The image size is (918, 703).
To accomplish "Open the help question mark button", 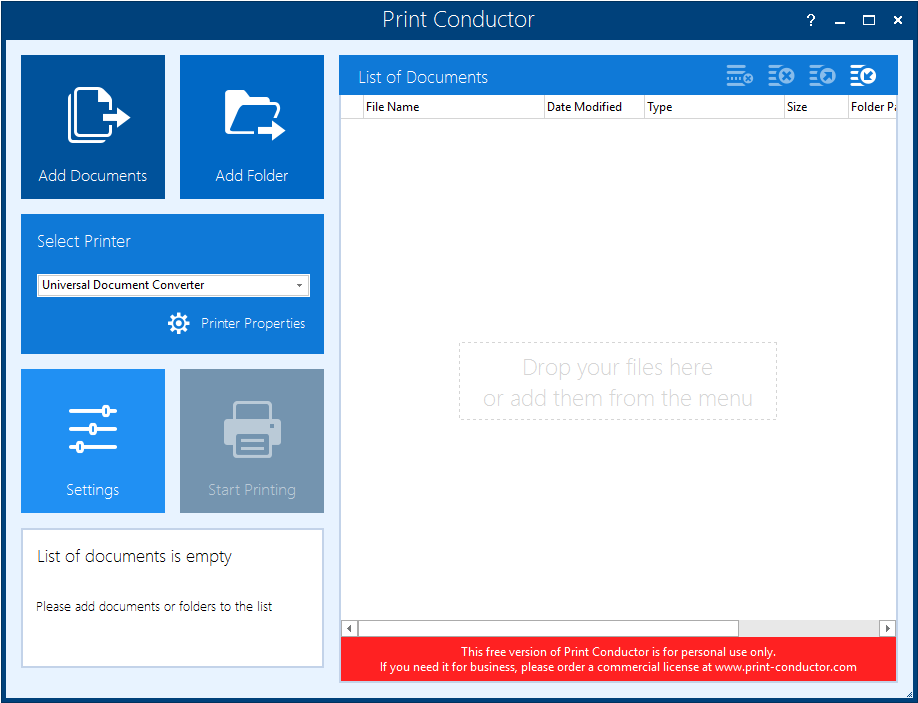I will [x=811, y=20].
